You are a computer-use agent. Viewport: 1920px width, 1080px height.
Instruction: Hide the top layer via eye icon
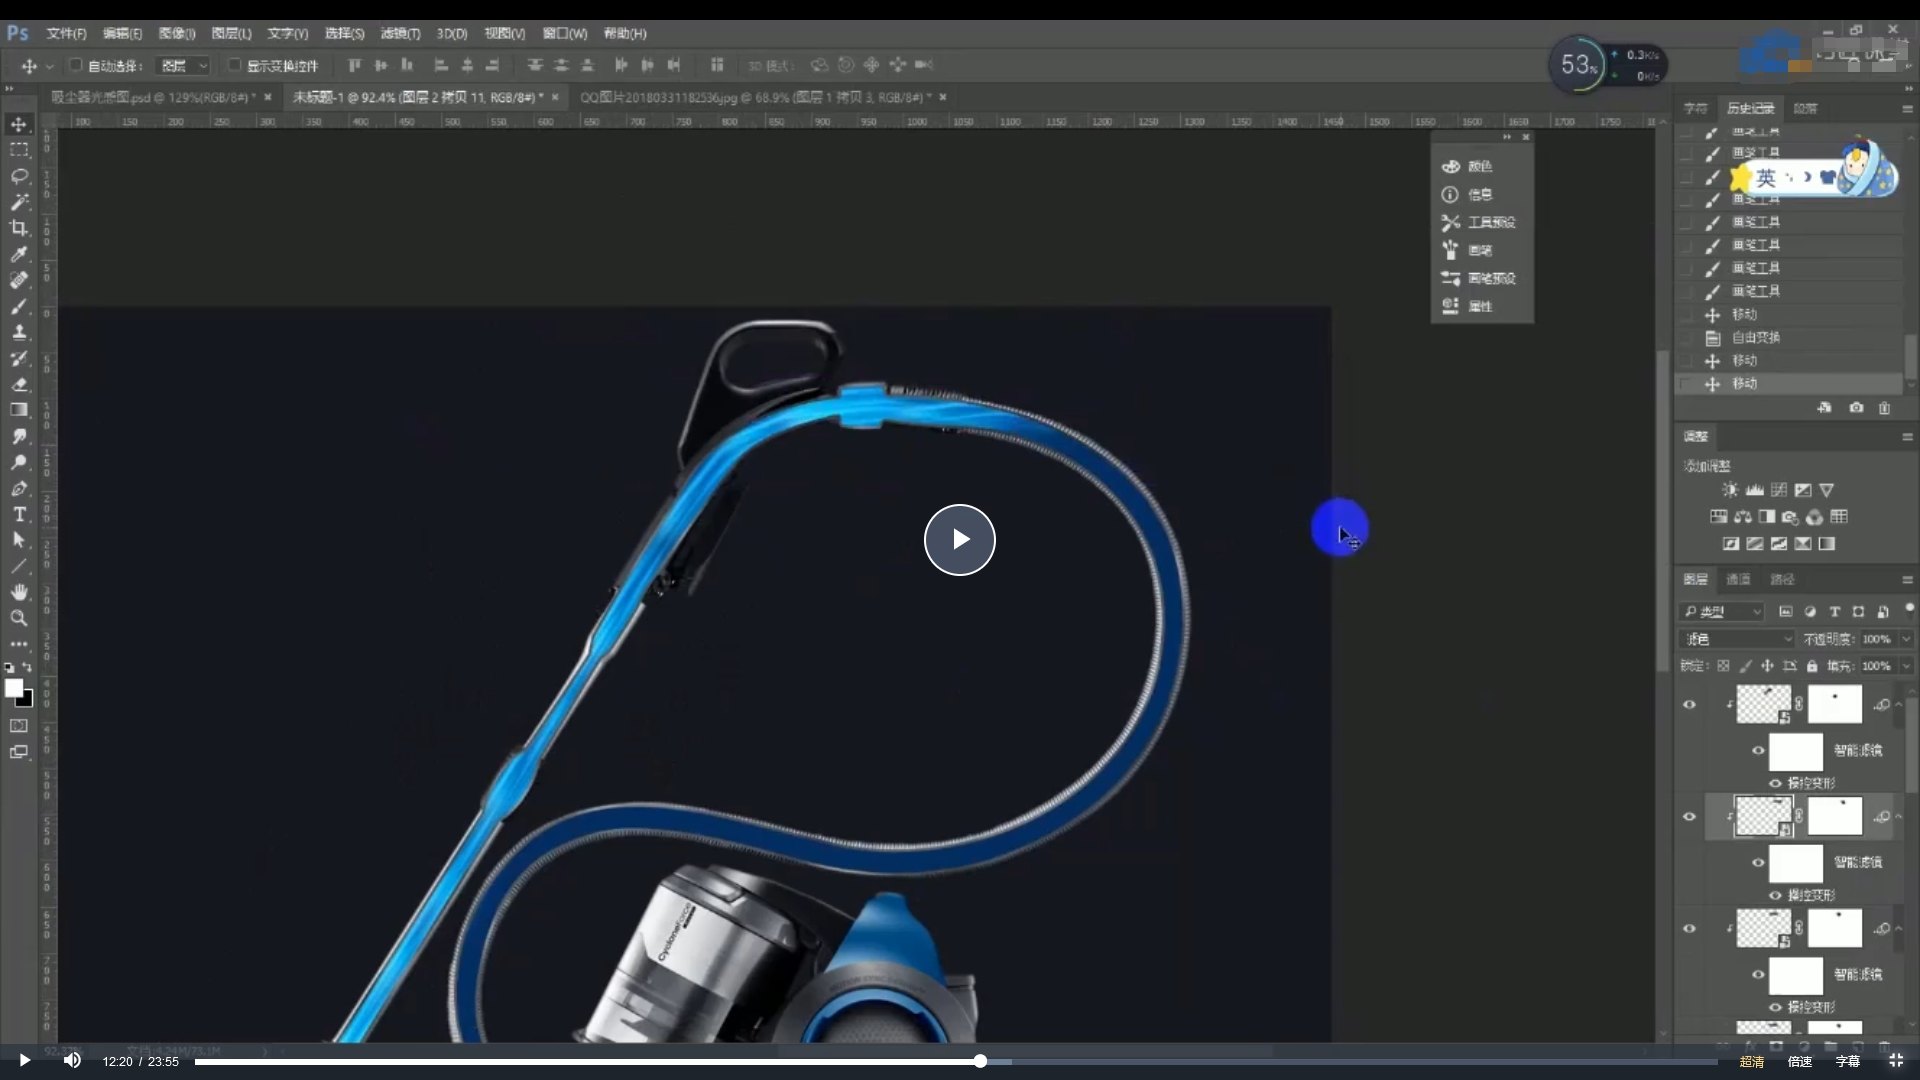[1690, 705]
